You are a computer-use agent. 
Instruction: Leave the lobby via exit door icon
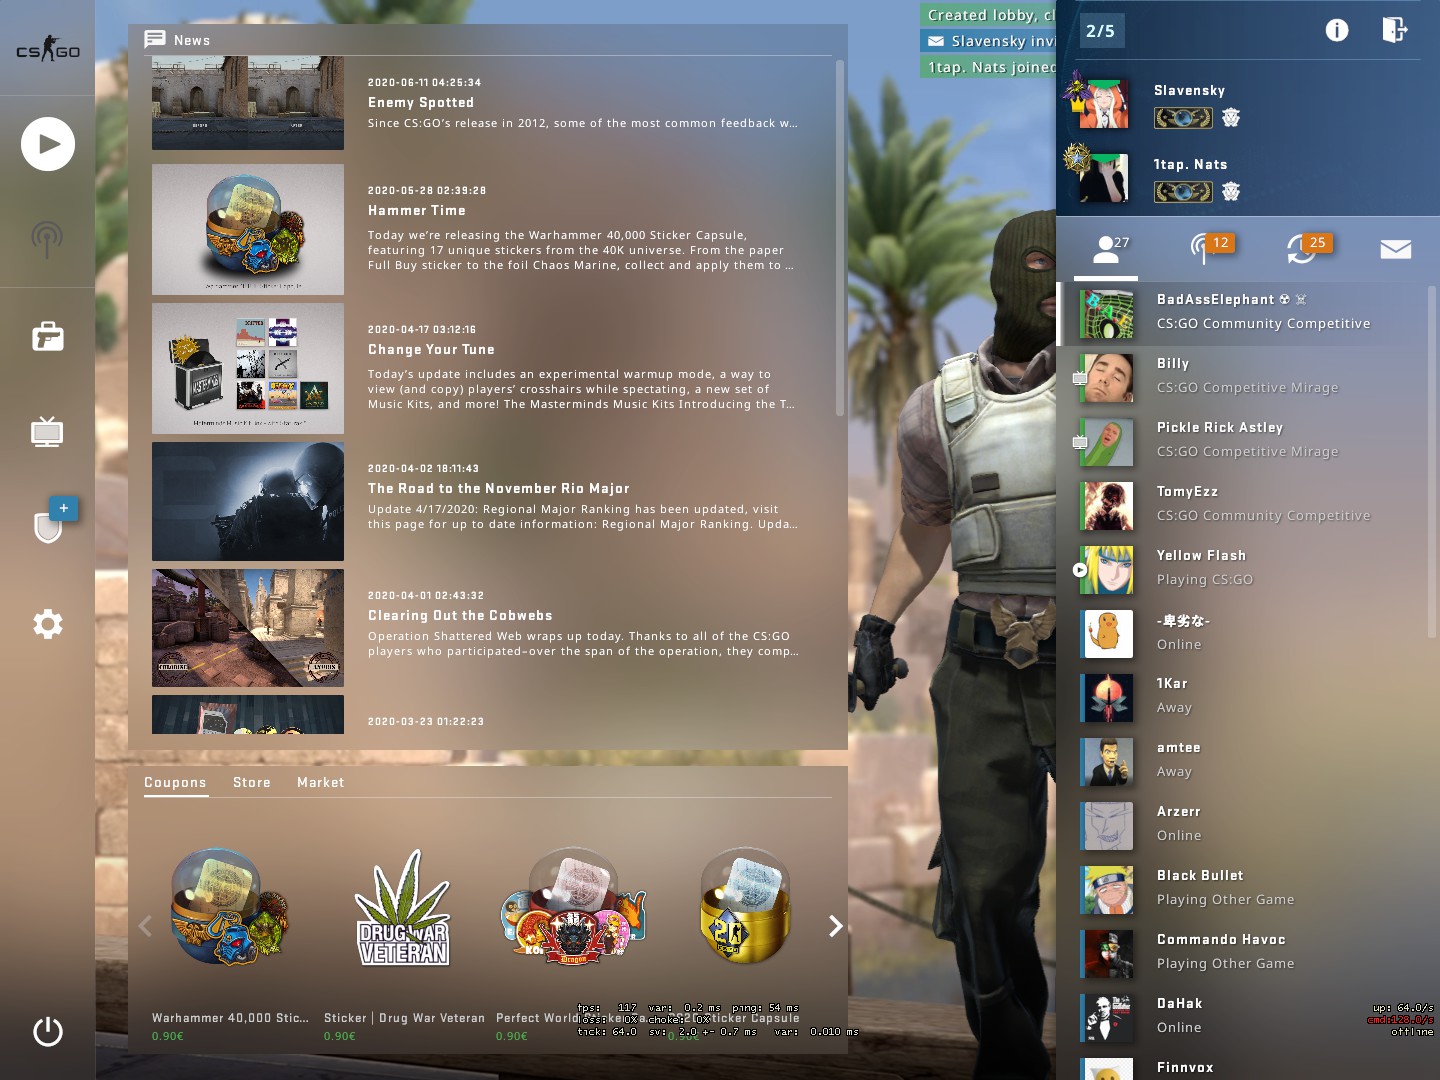point(1395,30)
